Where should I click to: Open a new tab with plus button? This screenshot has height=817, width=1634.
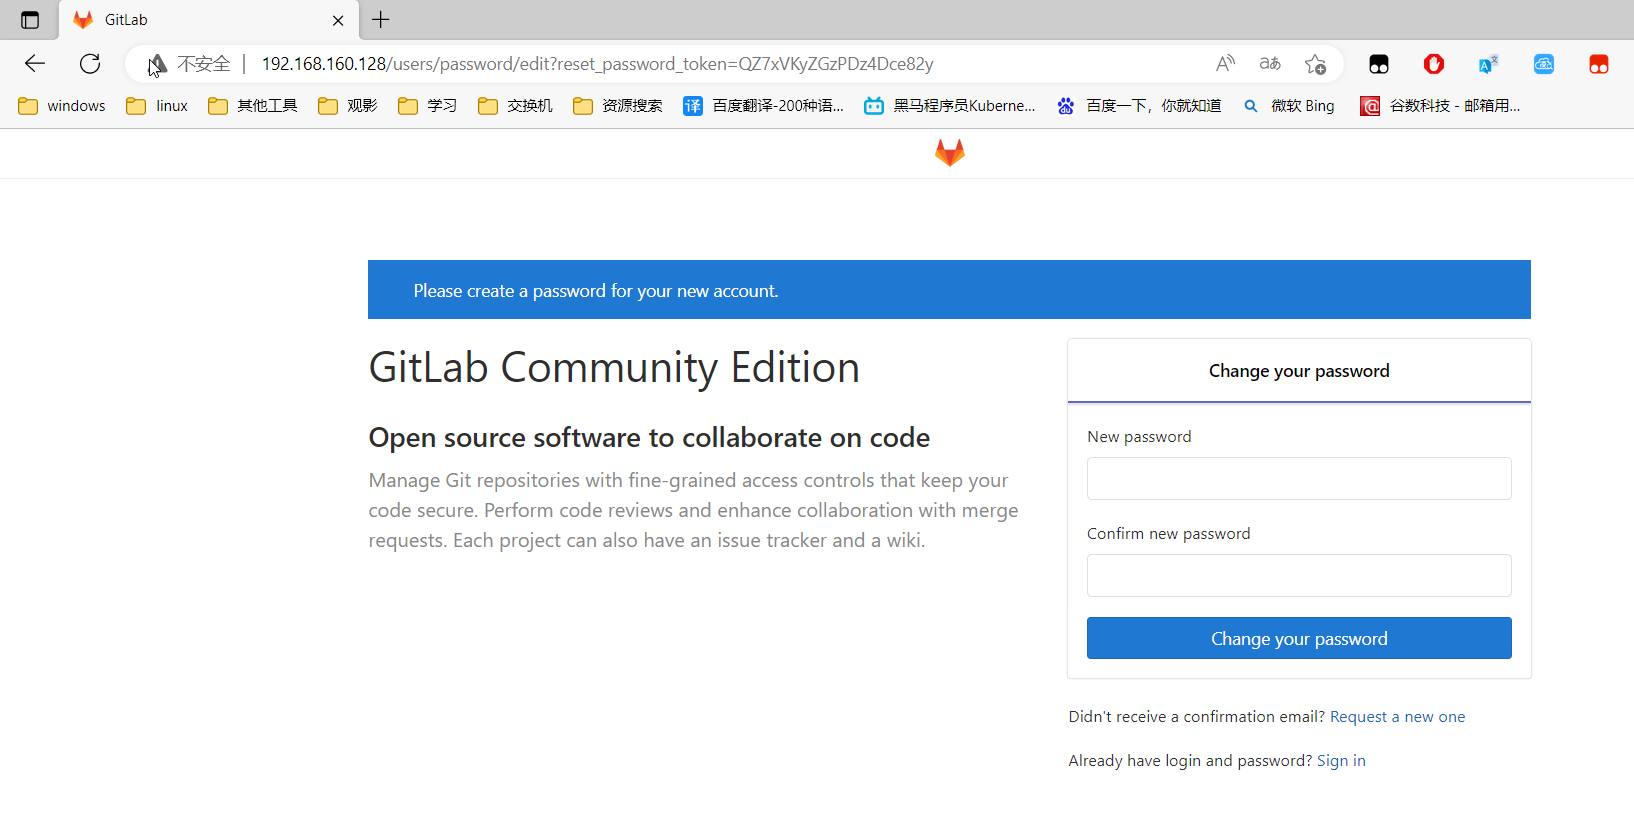381,20
